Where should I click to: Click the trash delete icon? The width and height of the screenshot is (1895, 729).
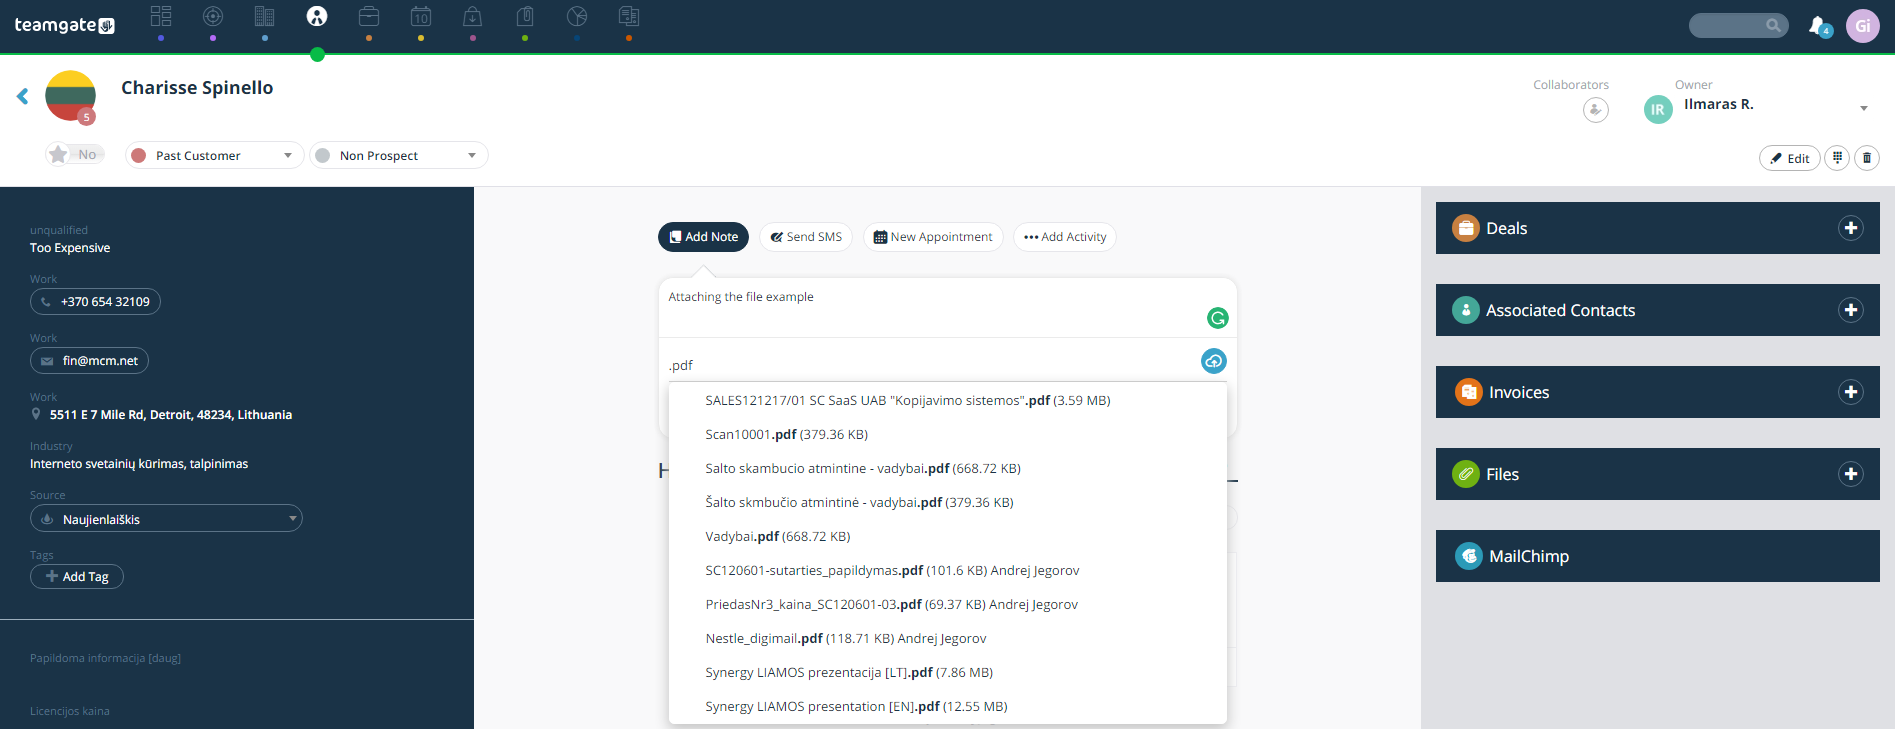(x=1867, y=158)
